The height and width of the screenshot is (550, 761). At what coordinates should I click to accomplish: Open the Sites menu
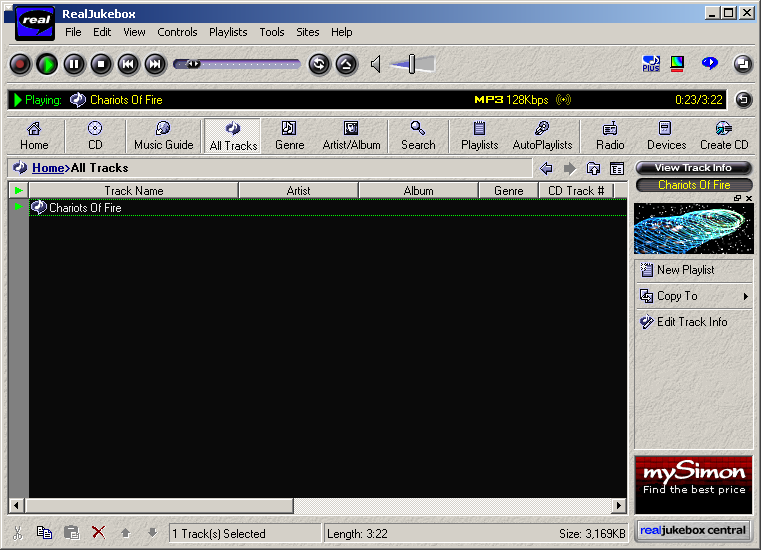coord(308,32)
